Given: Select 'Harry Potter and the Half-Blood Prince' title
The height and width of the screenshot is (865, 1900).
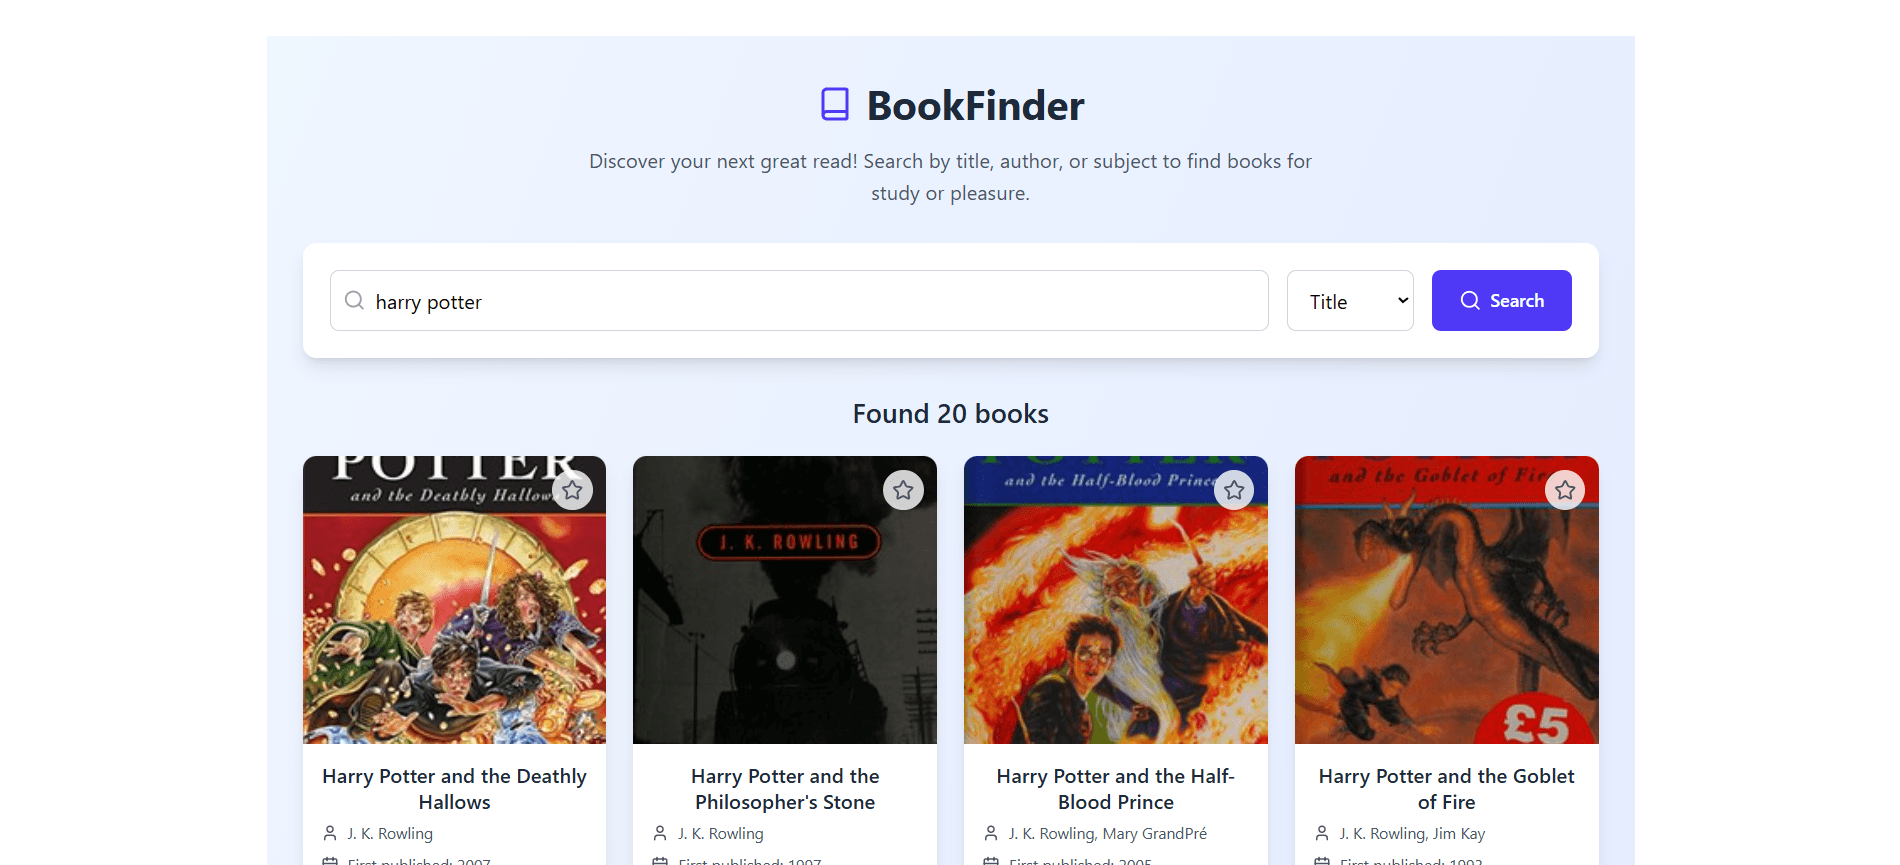Looking at the screenshot, I should [x=1116, y=789].
